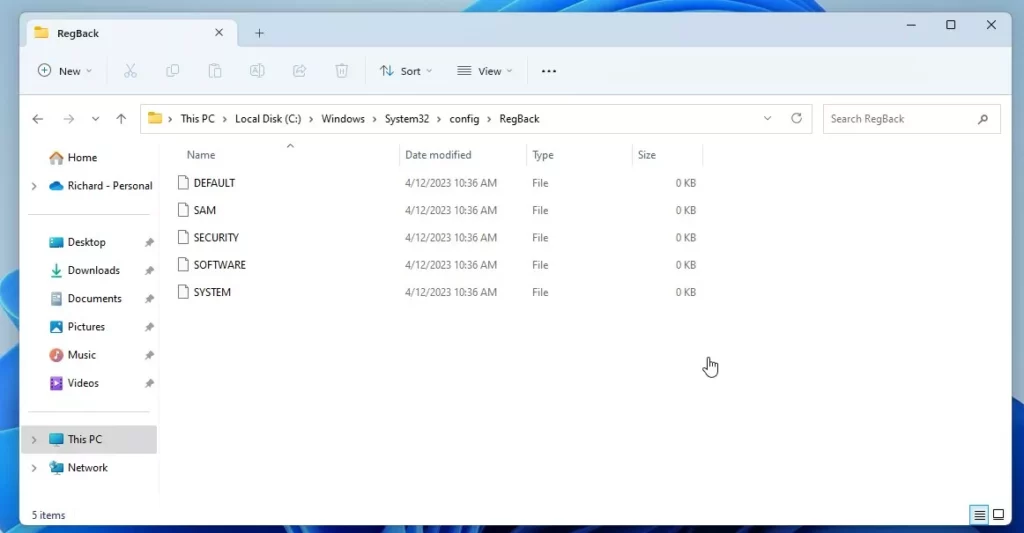The image size is (1024, 533).
Task: Switch to large thumbnails view icon
Action: pyautogui.click(x=999, y=515)
